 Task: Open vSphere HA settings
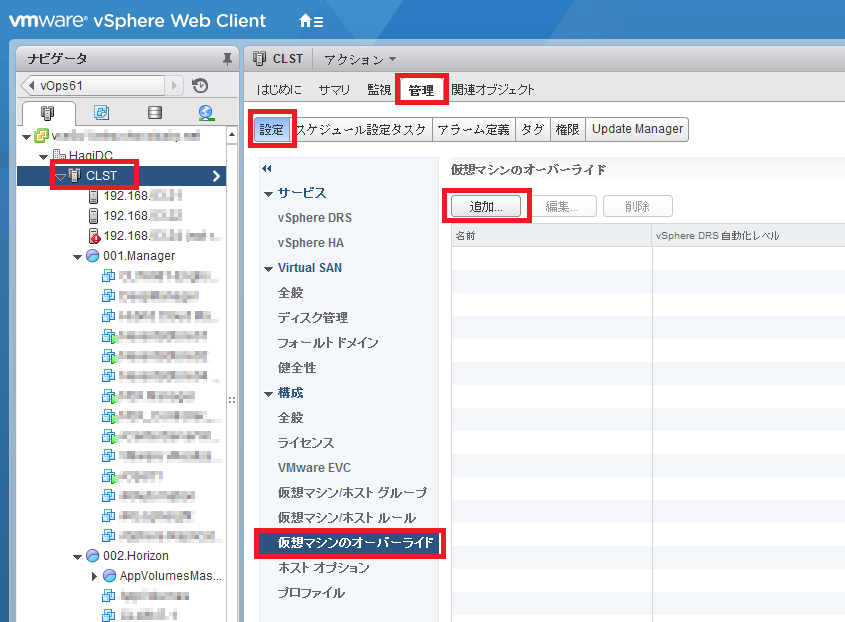tap(310, 243)
